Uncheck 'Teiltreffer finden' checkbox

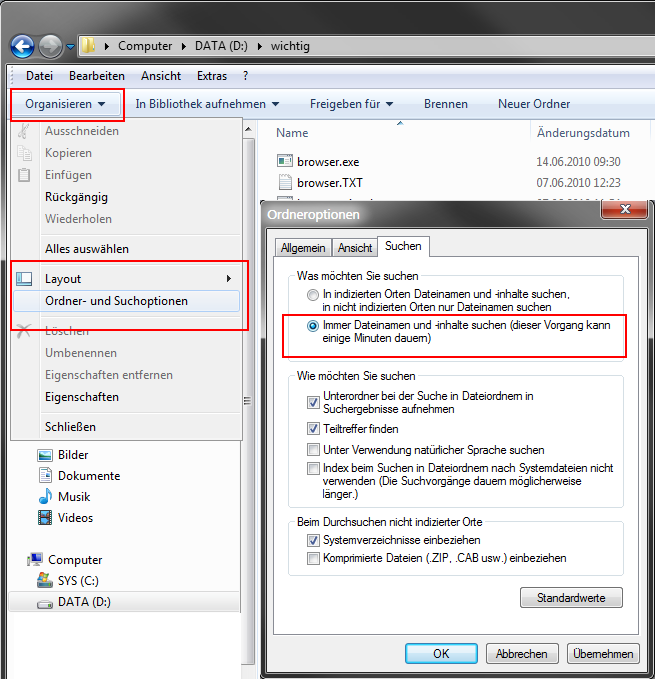click(x=313, y=429)
